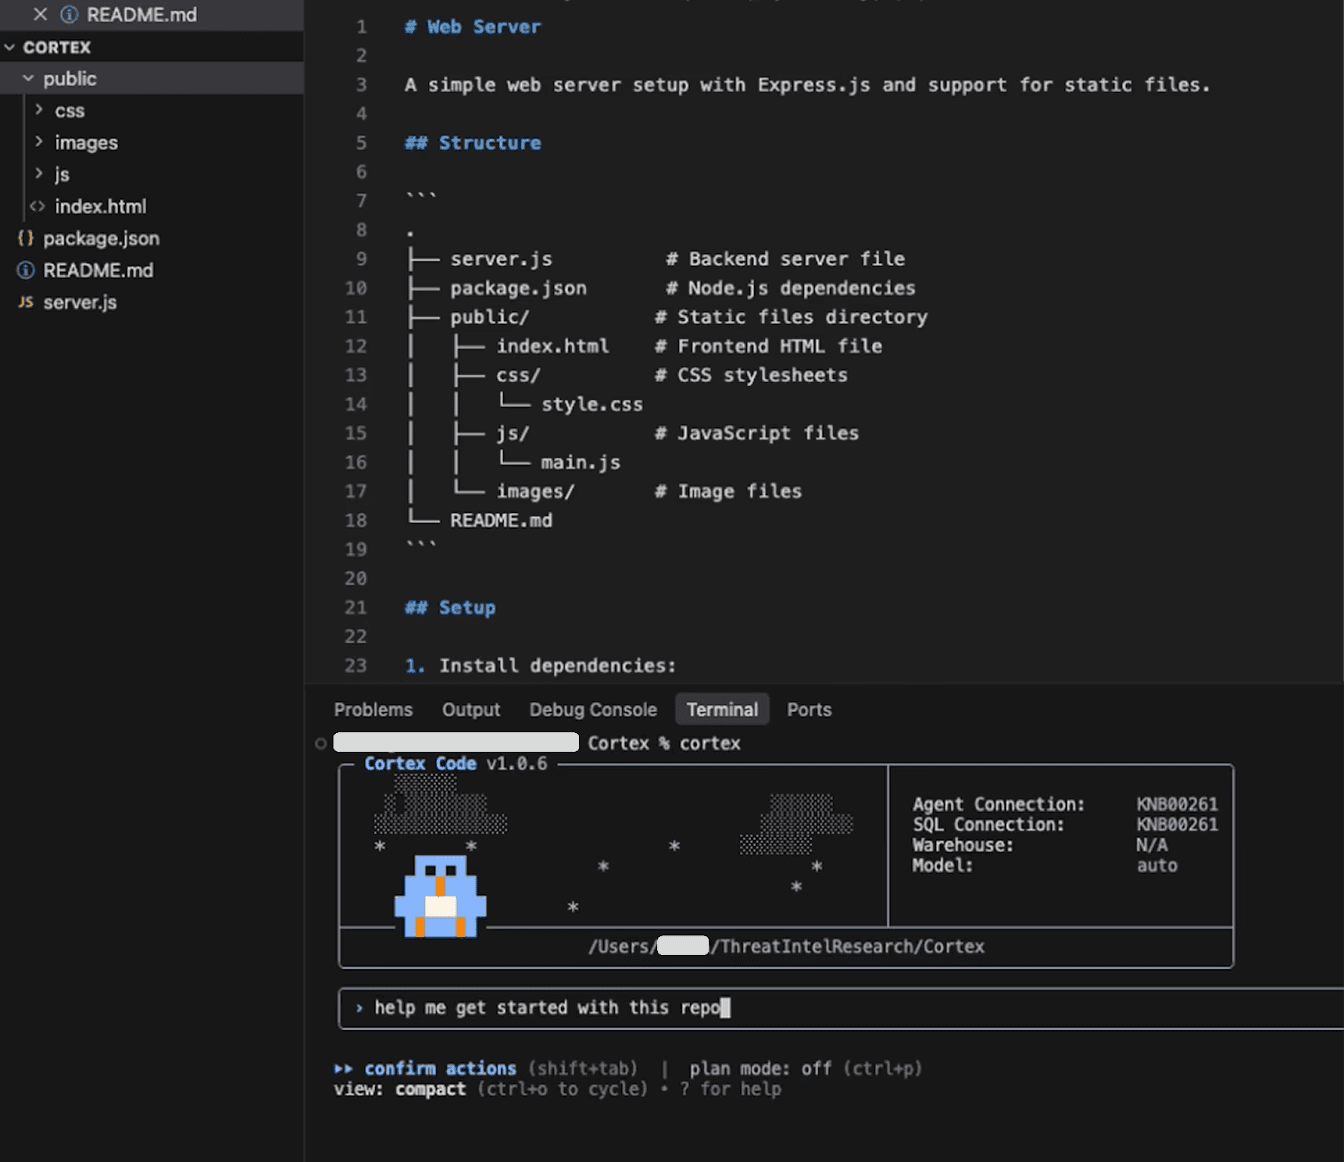Click the 'Model:' auto value
The width and height of the screenshot is (1344, 1162).
pos(1157,866)
